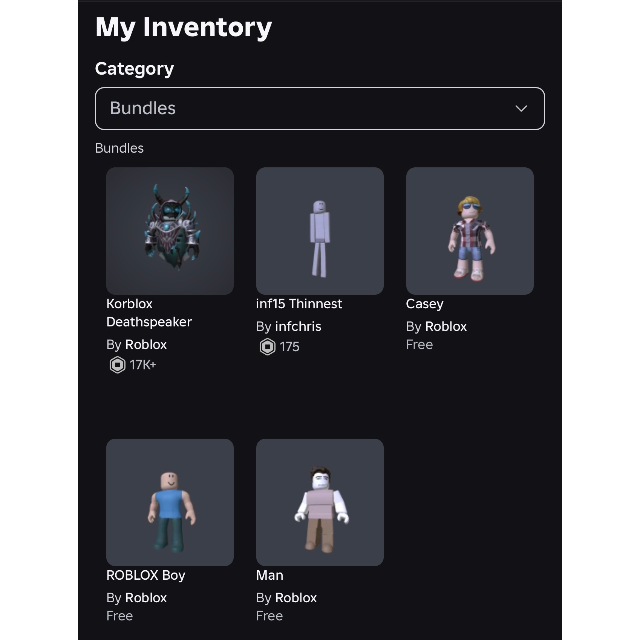640x640 pixels.
Task: Click the Man title link
Action: pyautogui.click(x=270, y=576)
